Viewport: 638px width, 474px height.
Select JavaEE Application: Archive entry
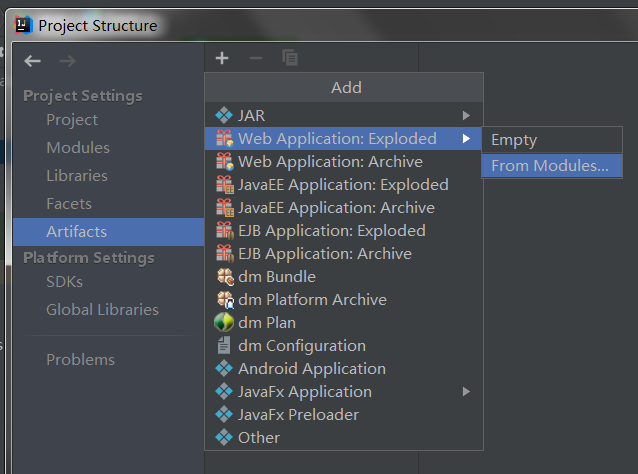click(344, 208)
